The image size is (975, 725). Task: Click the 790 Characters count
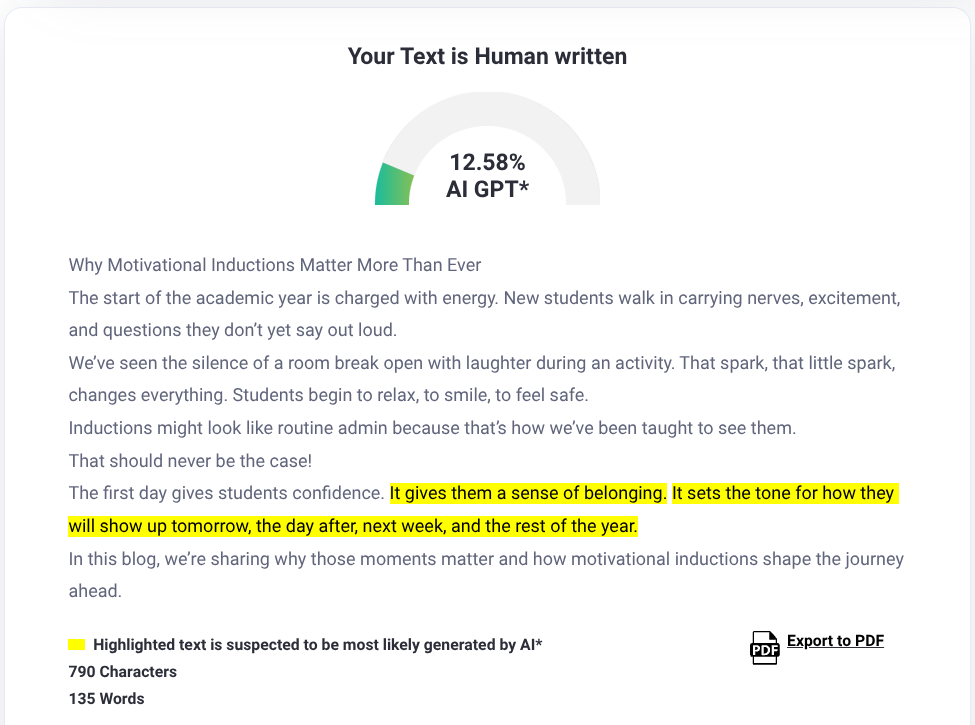coord(123,671)
